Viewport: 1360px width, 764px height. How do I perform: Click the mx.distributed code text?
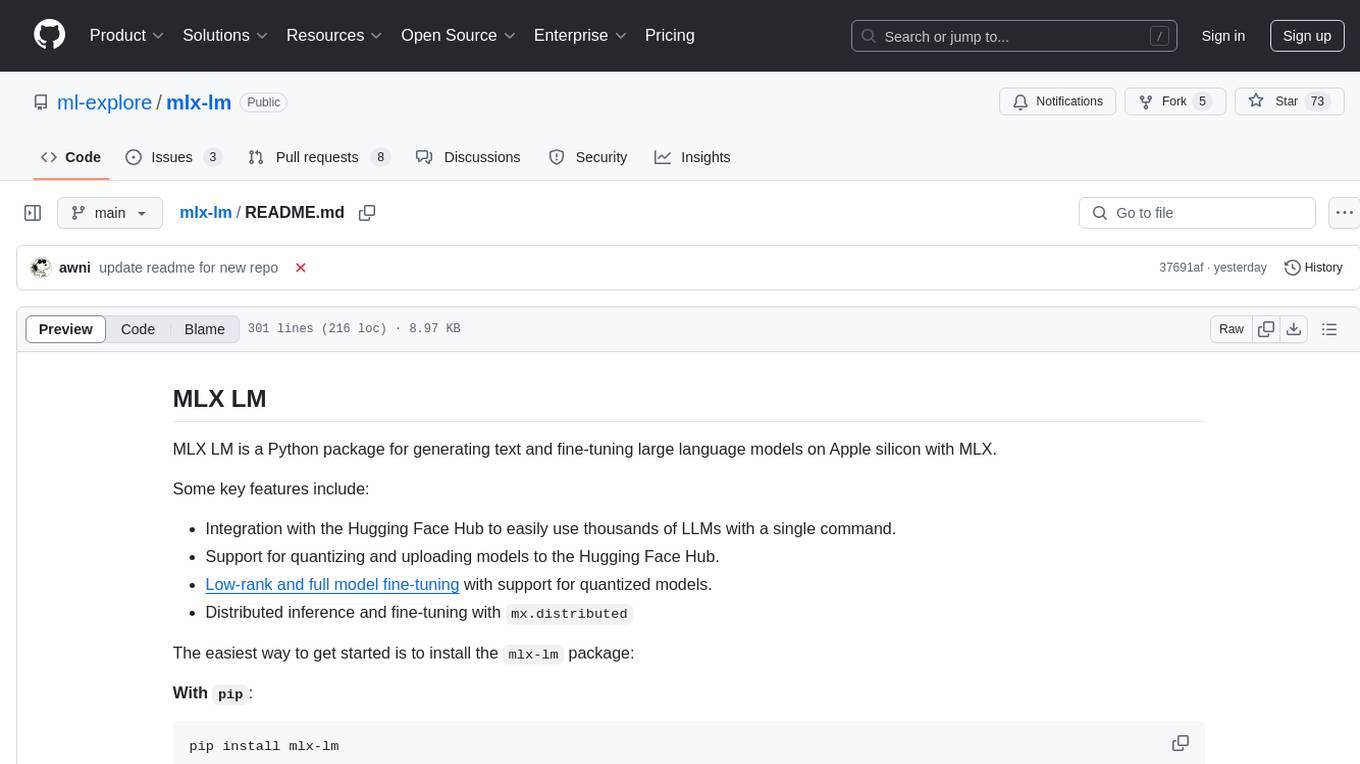[569, 613]
